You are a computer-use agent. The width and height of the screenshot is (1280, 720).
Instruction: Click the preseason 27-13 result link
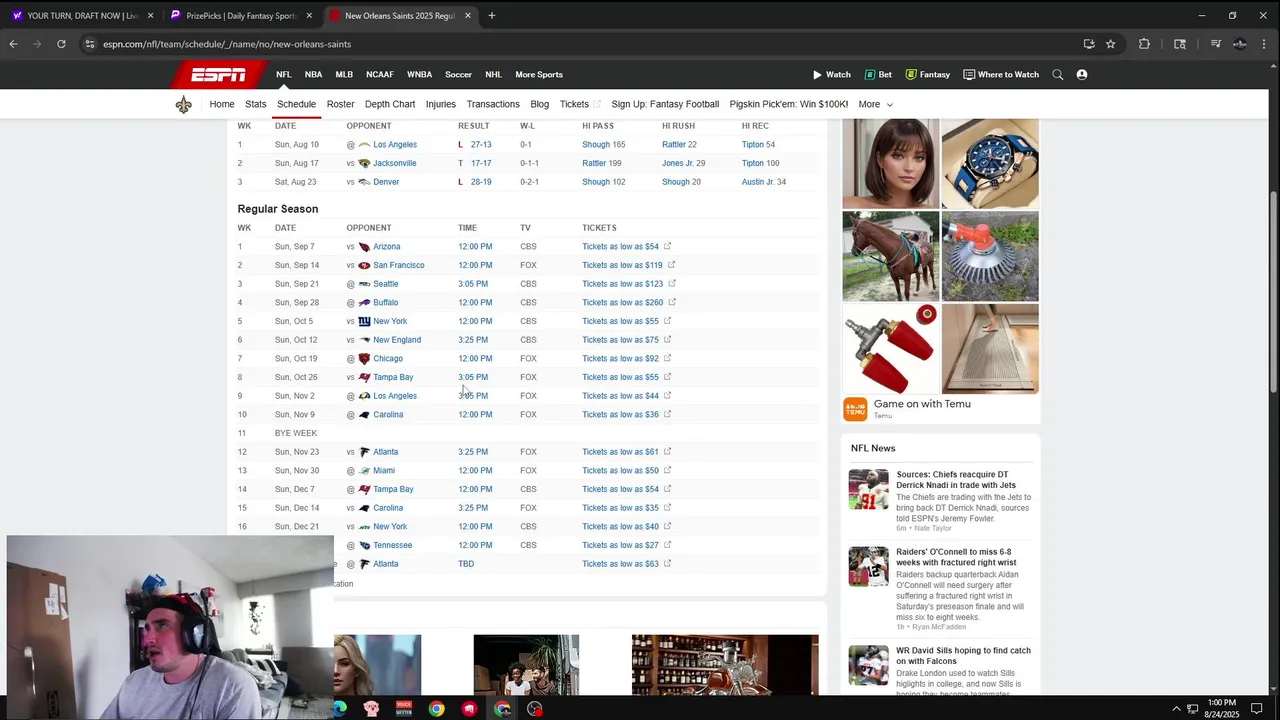coord(481,145)
